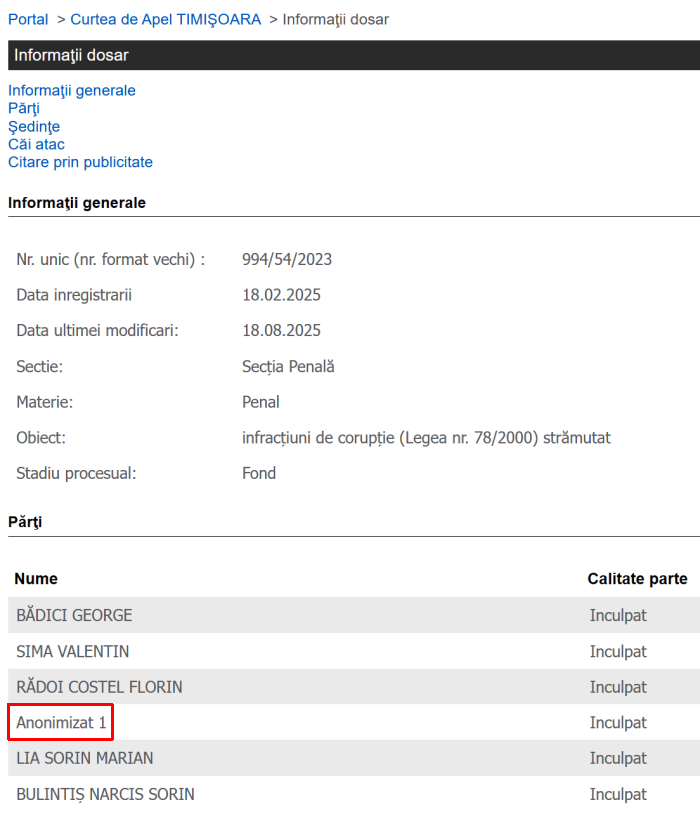The width and height of the screenshot is (700, 819).
Task: Select the BULINTIȘ NARCIS SORIN row
Action: point(354,794)
